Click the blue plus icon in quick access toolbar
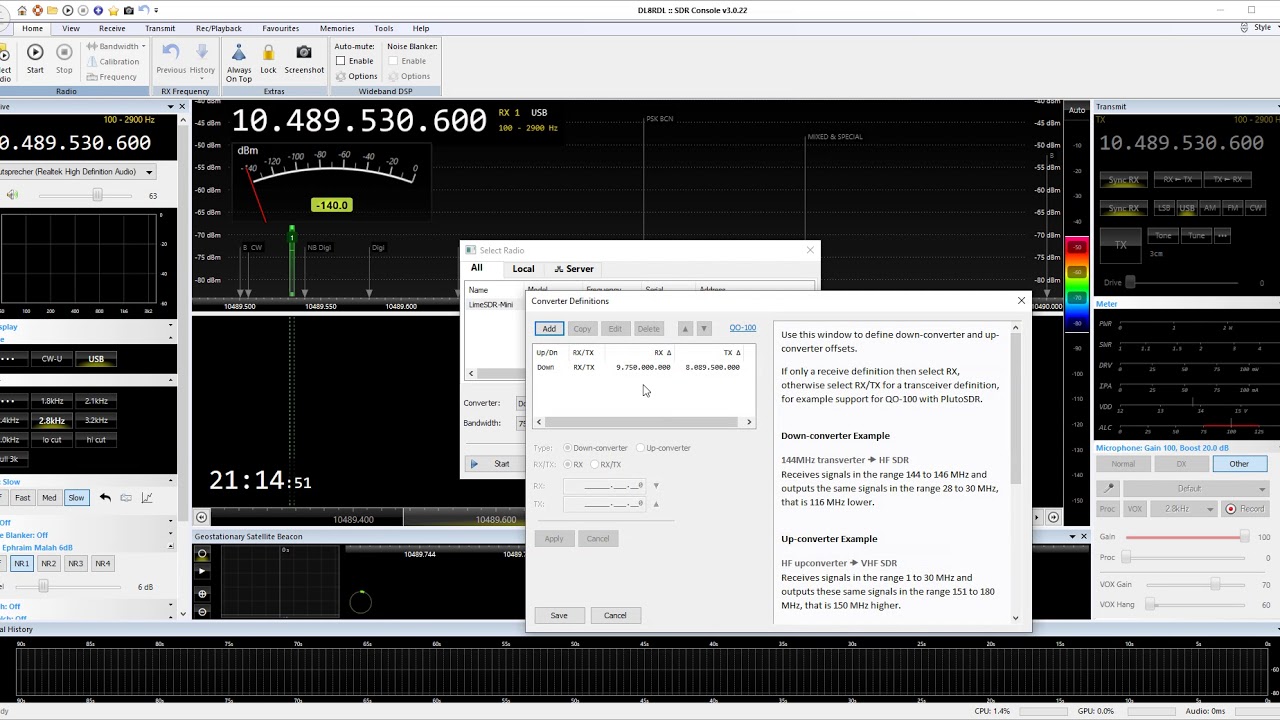1280x720 pixels. [98, 10]
